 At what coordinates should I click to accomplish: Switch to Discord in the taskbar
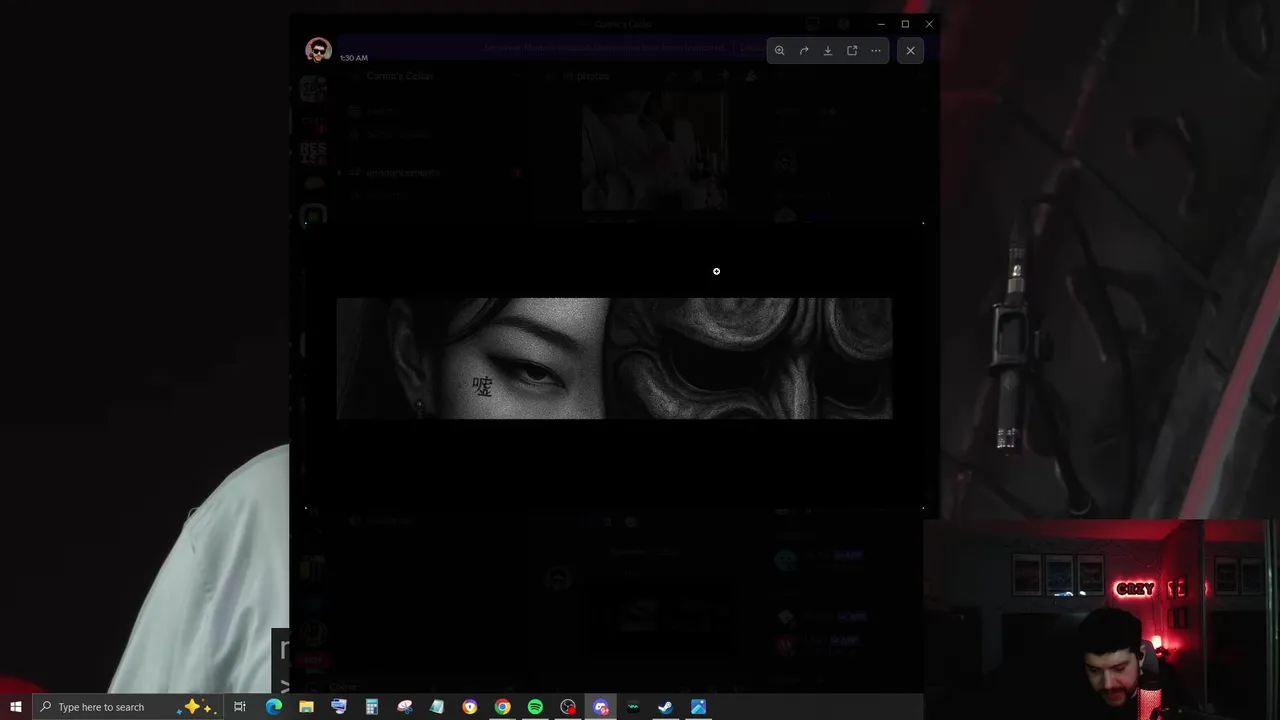click(601, 707)
